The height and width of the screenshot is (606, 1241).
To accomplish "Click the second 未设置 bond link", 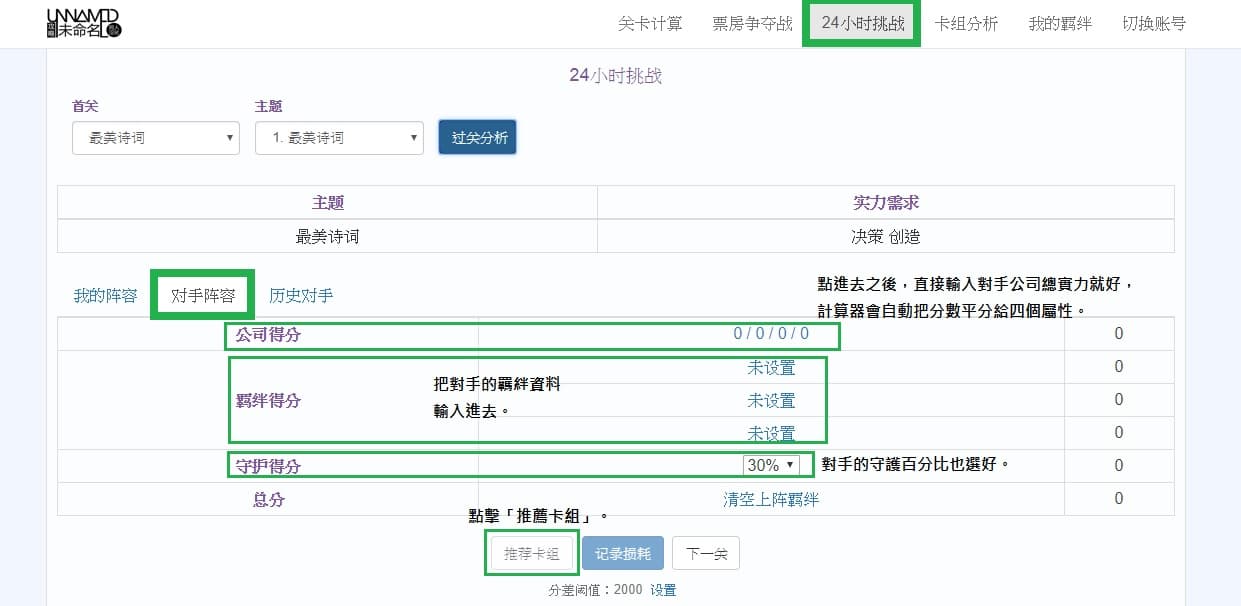I will [x=771, y=400].
